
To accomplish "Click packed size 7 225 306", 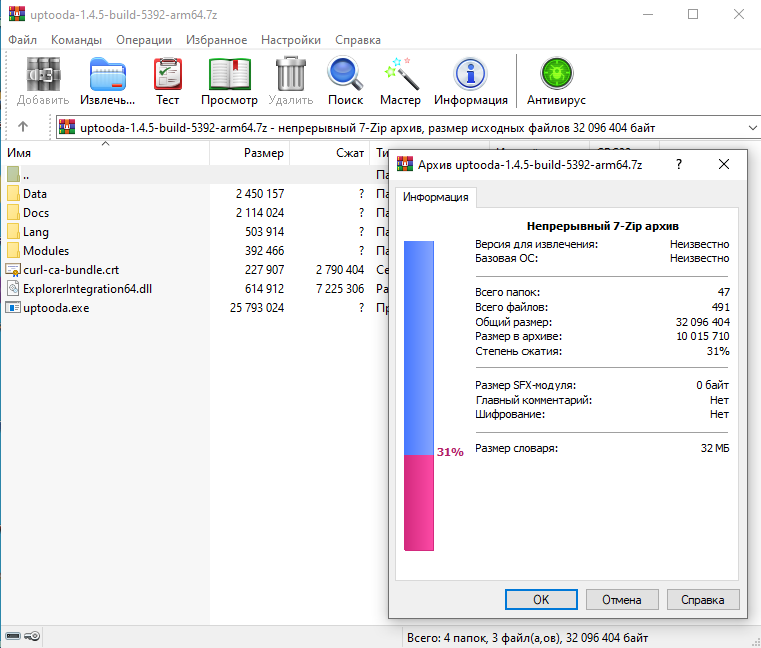I will [340, 288].
